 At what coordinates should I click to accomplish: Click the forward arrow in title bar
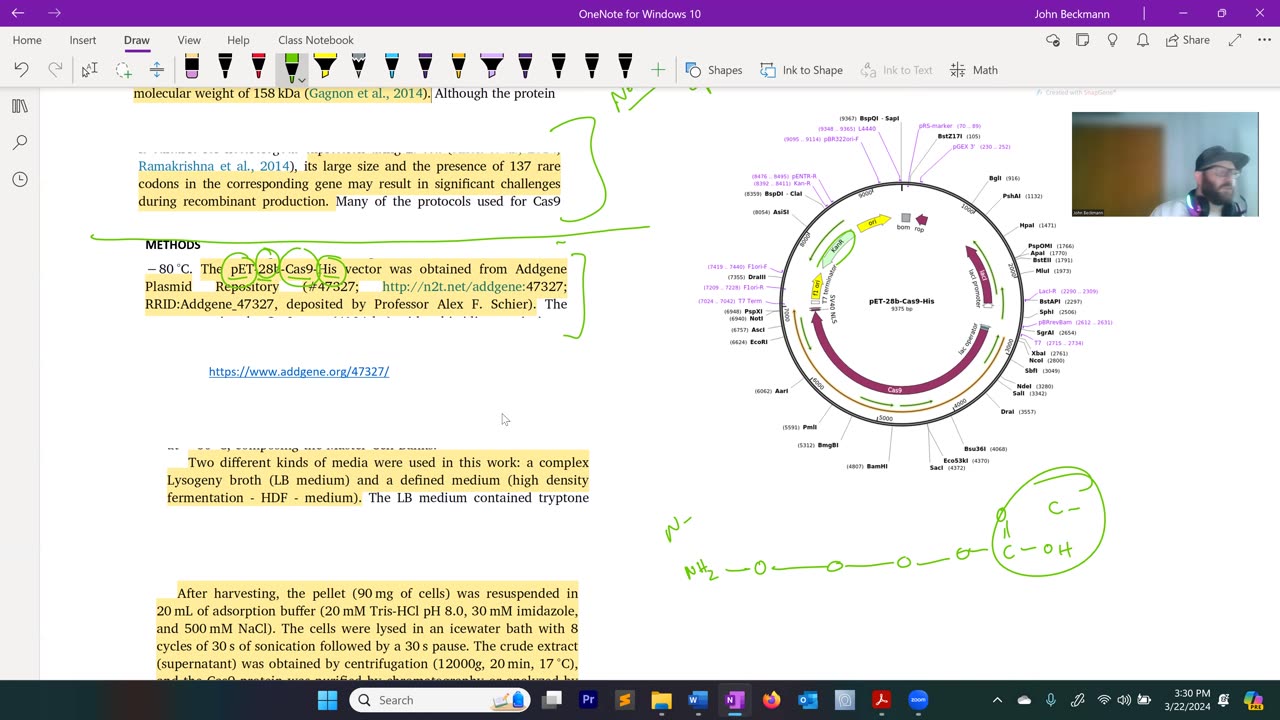54,13
